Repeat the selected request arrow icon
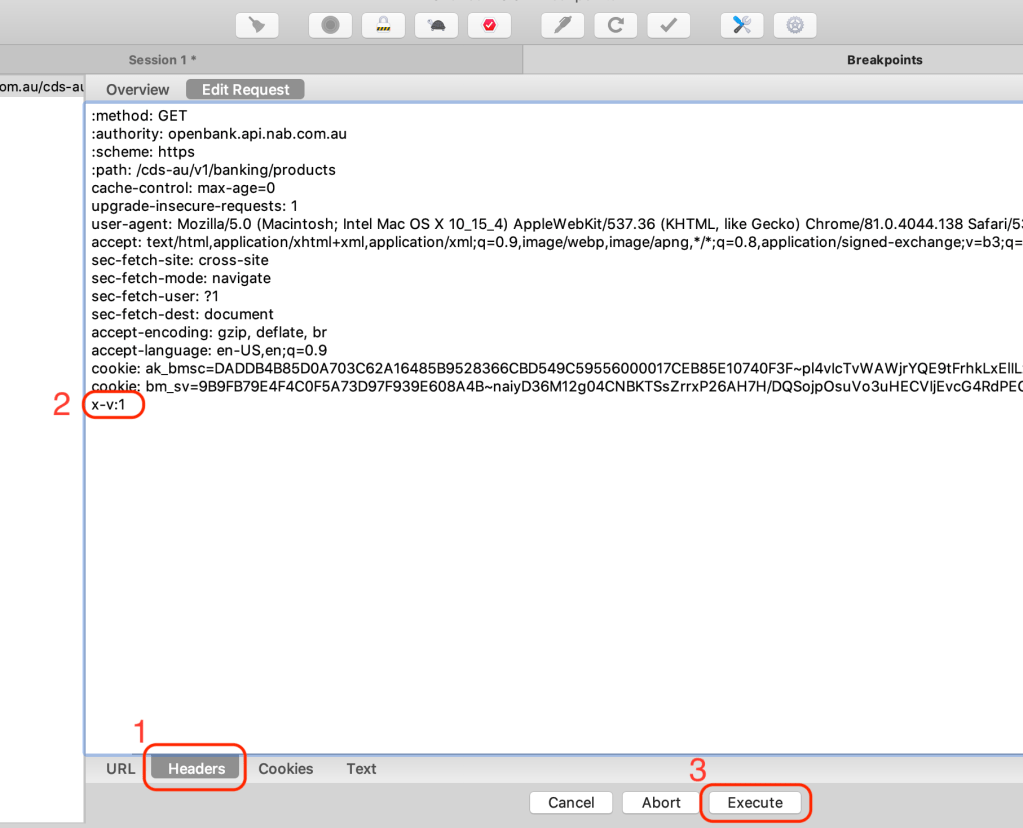This screenshot has width=1023, height=828. pos(615,25)
